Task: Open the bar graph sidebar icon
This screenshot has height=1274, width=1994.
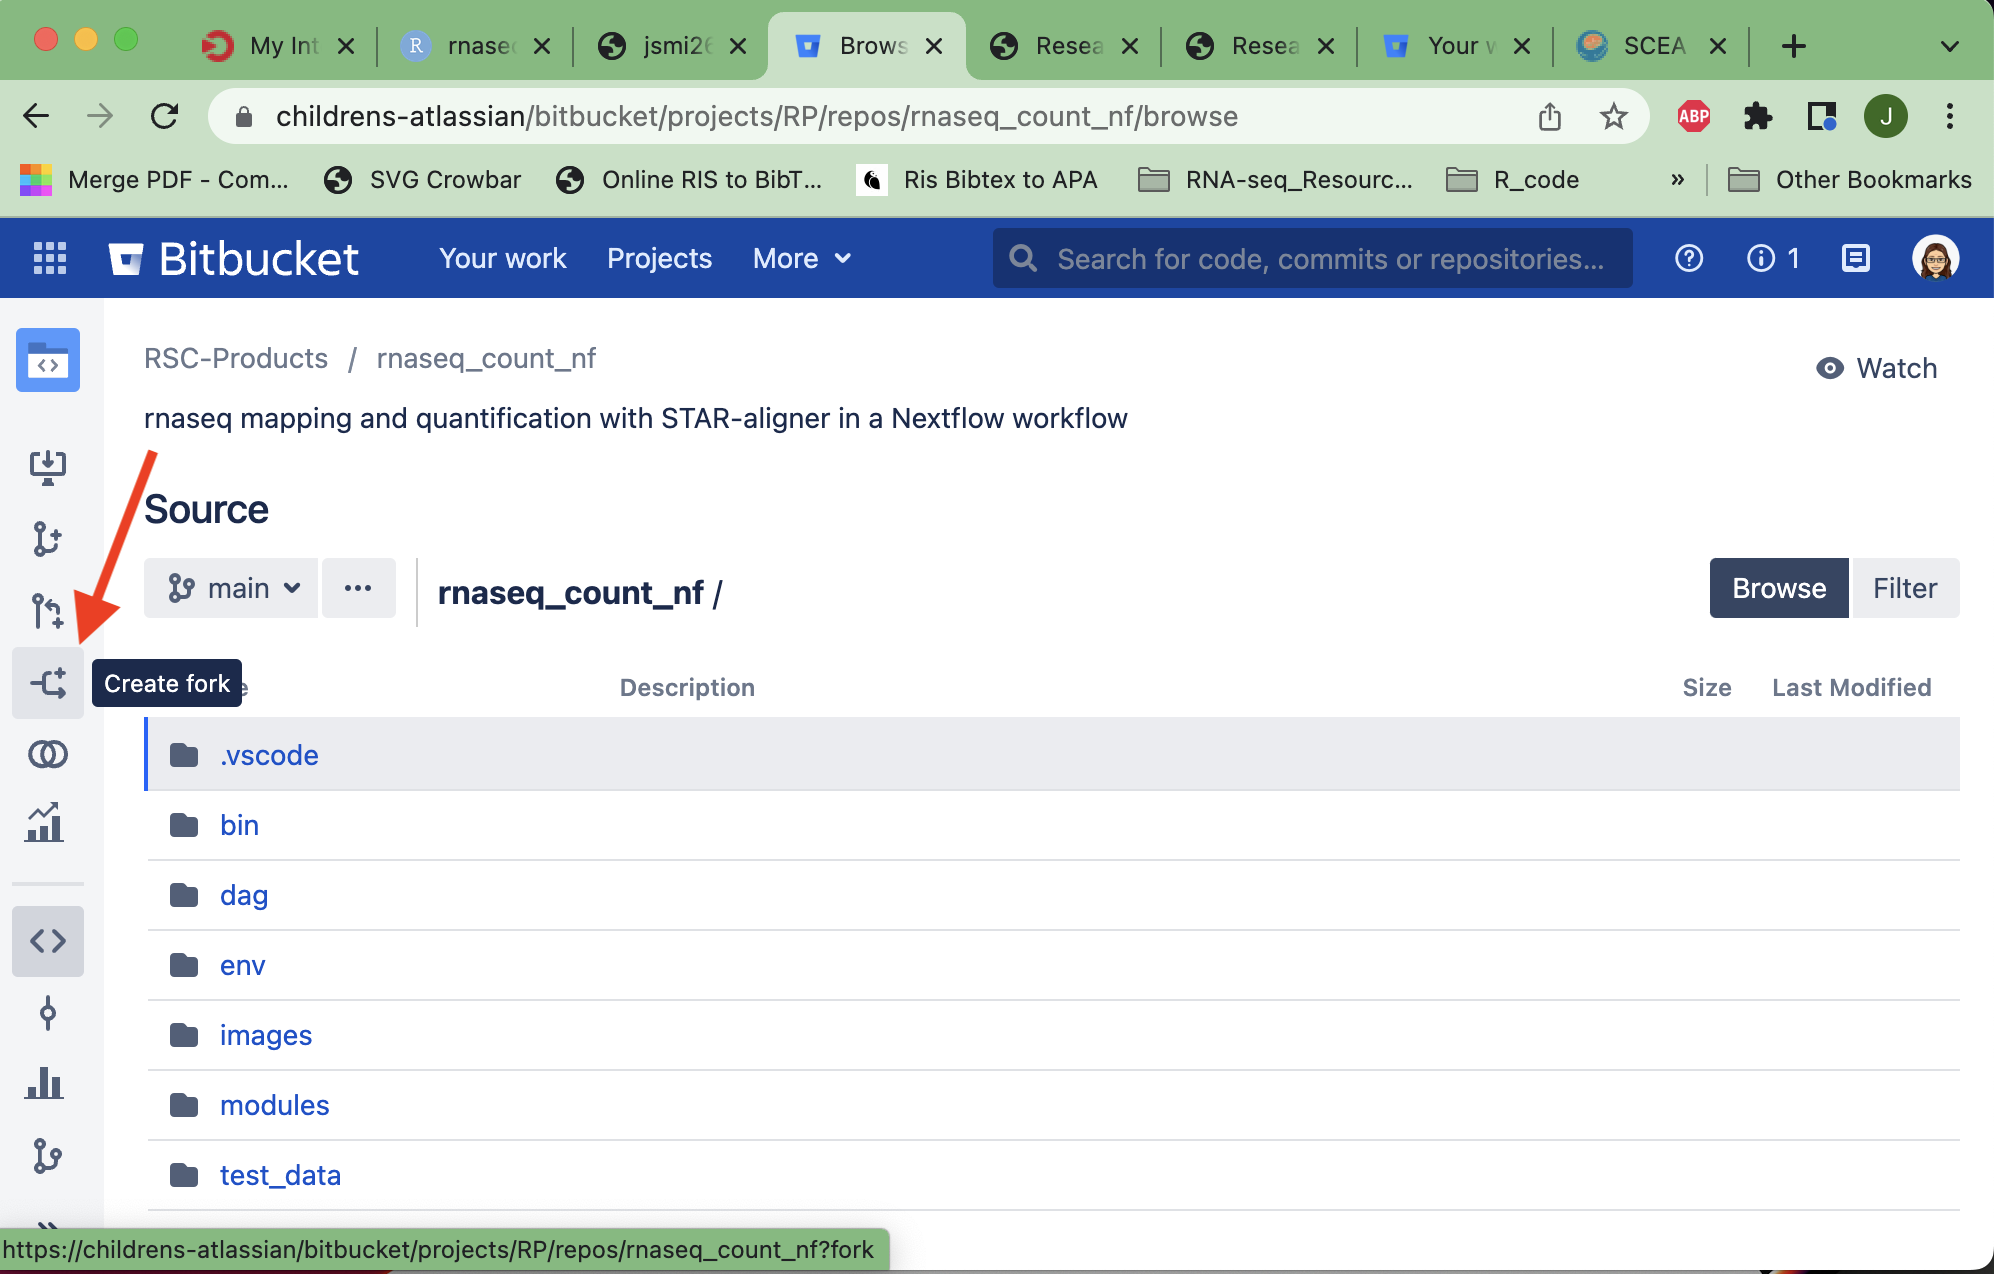Action: [45, 1083]
